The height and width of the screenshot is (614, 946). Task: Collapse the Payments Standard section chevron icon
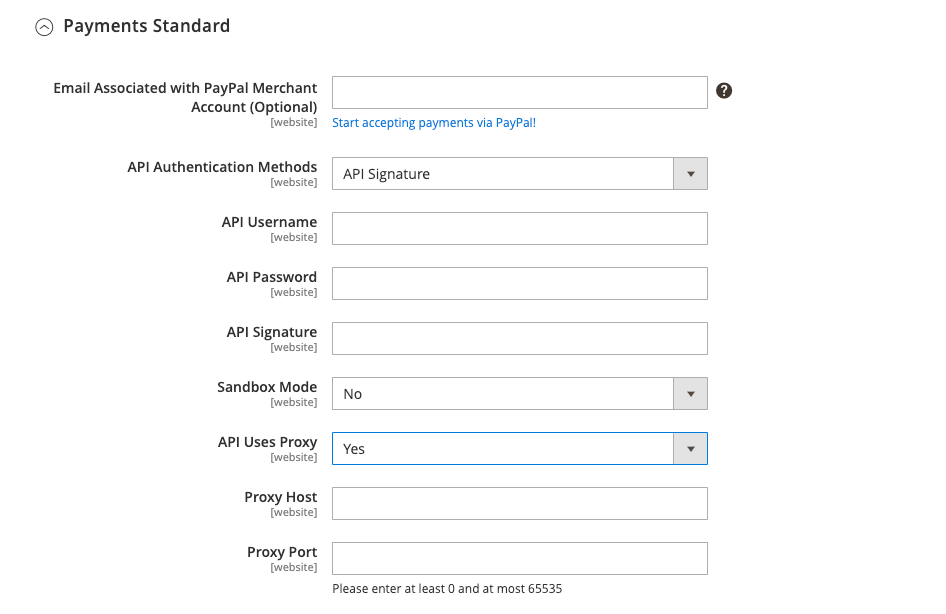click(44, 28)
